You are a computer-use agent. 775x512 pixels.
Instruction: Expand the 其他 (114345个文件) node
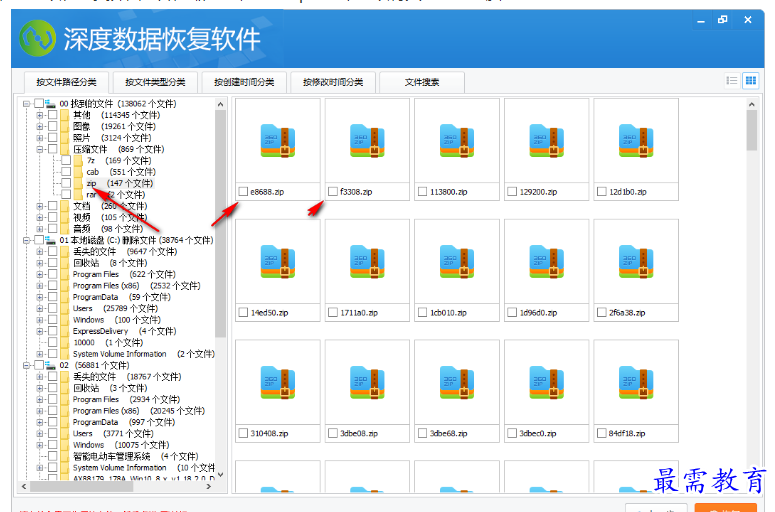tap(40, 115)
